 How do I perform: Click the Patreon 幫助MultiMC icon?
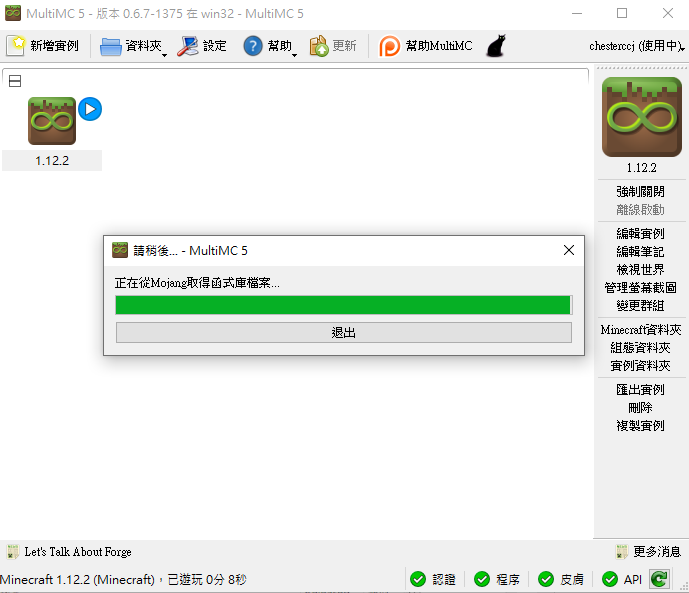coord(389,46)
